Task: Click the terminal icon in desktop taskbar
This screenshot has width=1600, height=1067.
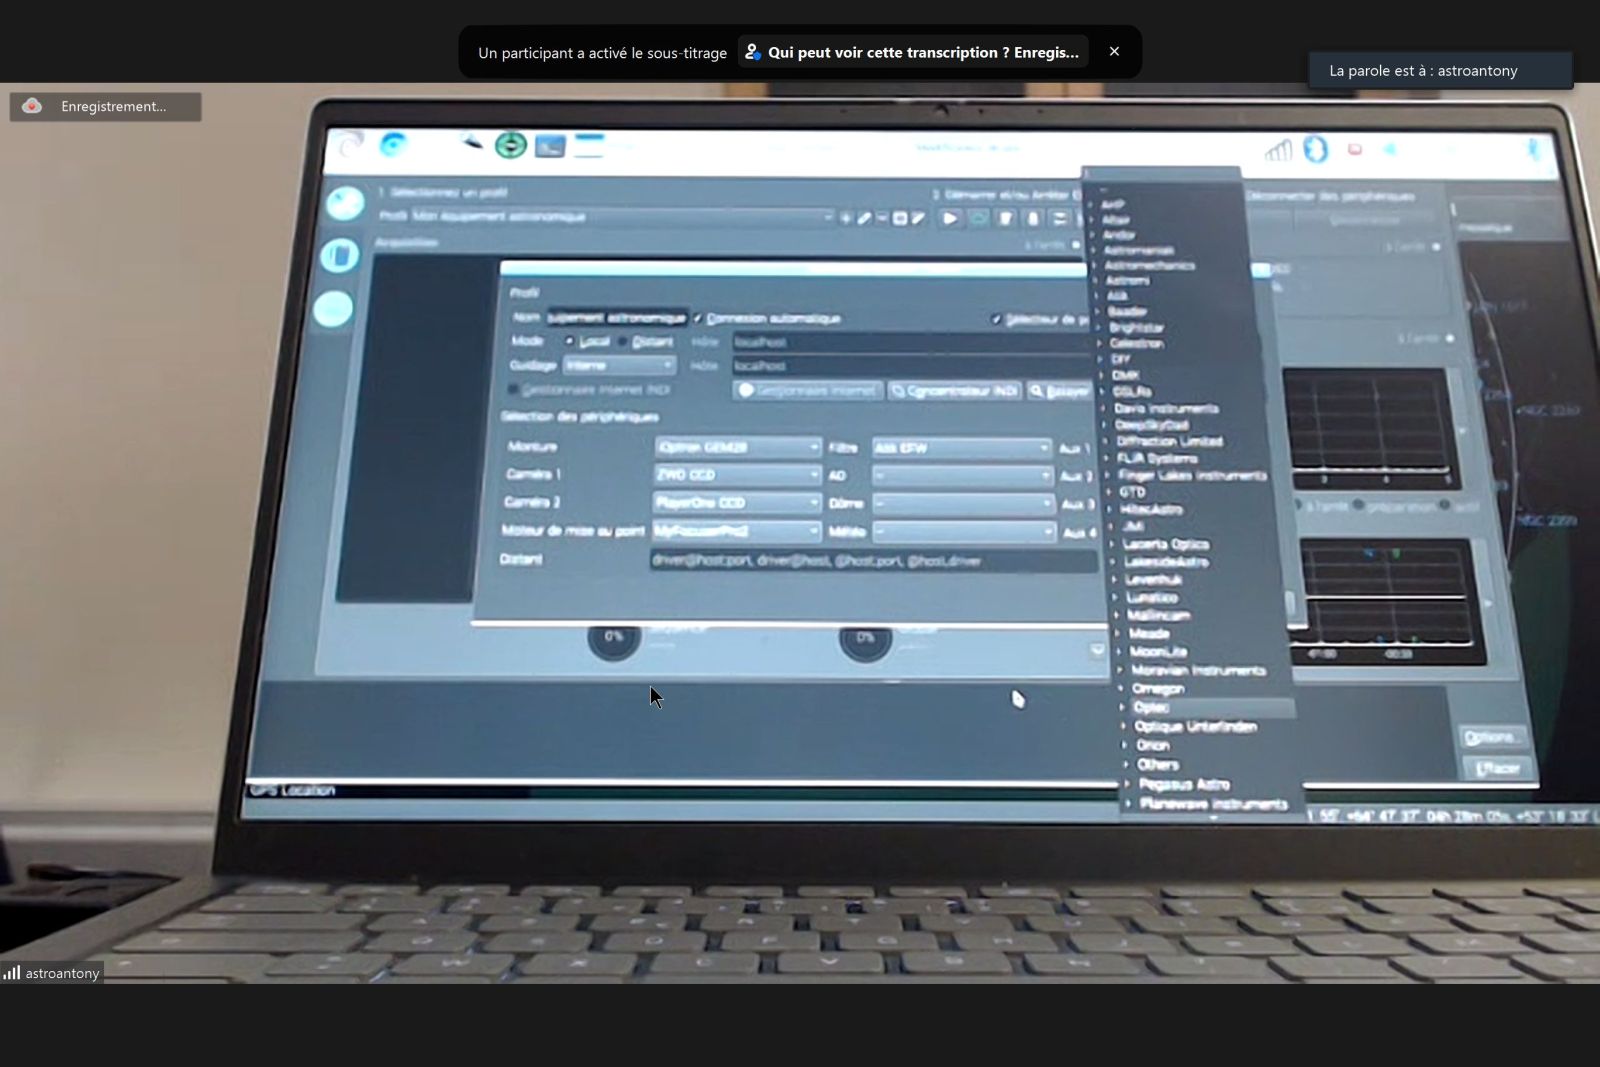Action: [549, 147]
